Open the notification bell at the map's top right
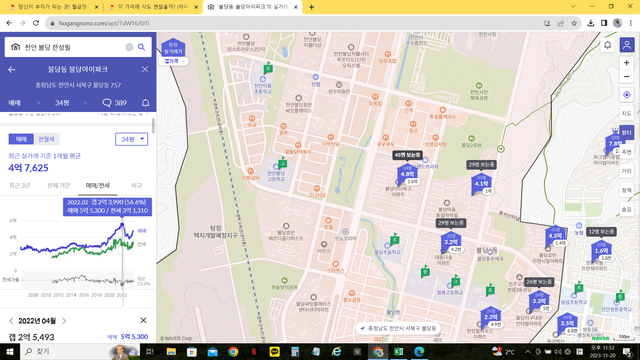 click(607, 45)
